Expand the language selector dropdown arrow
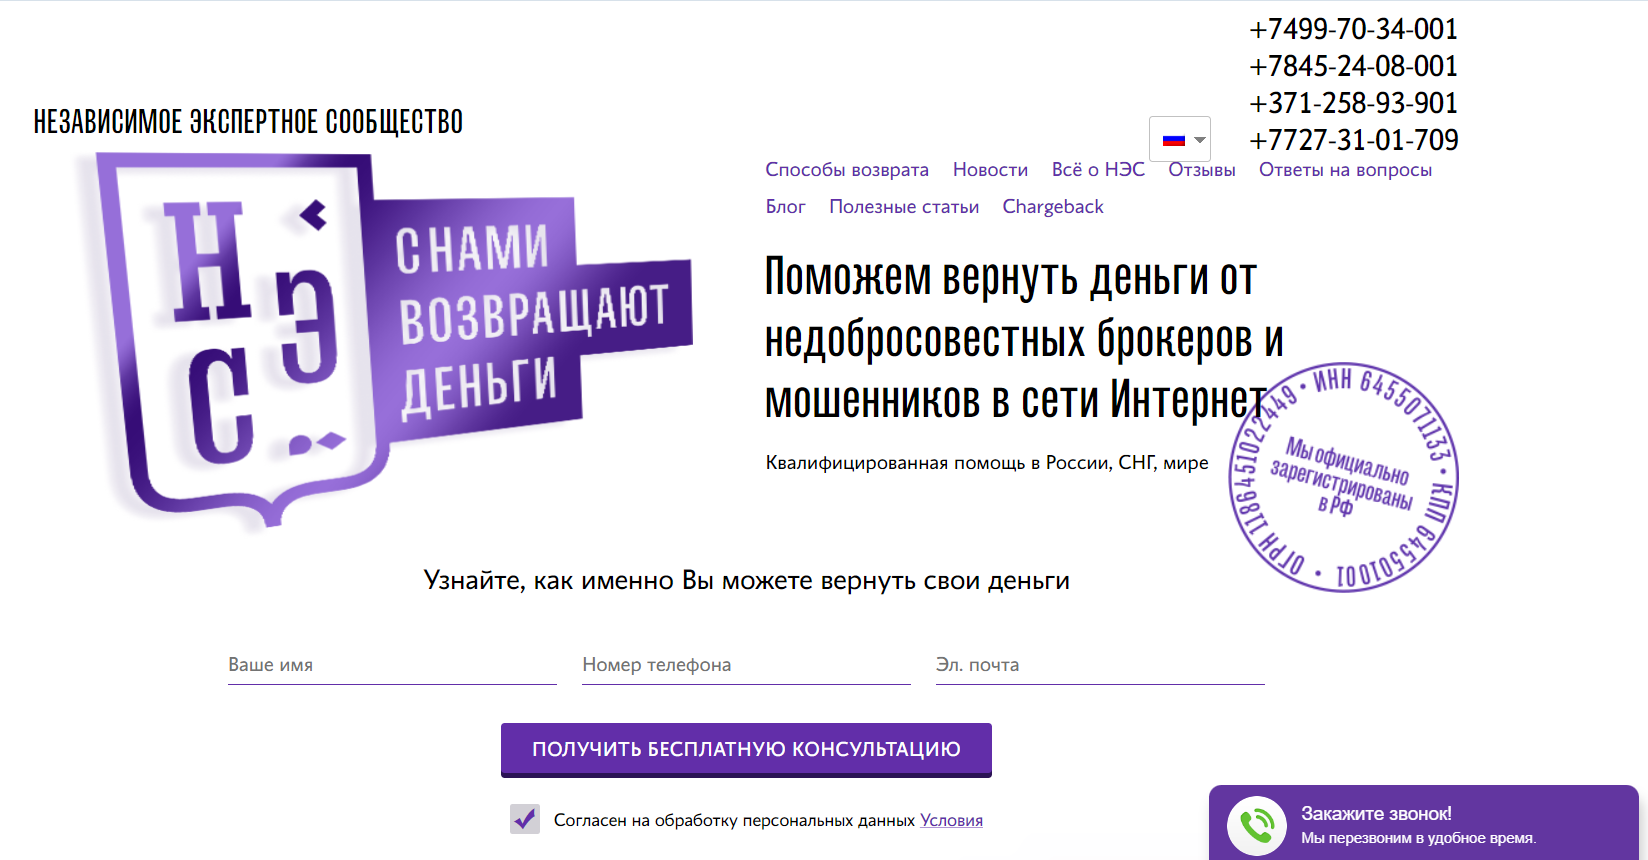This screenshot has height=860, width=1648. pyautogui.click(x=1200, y=140)
